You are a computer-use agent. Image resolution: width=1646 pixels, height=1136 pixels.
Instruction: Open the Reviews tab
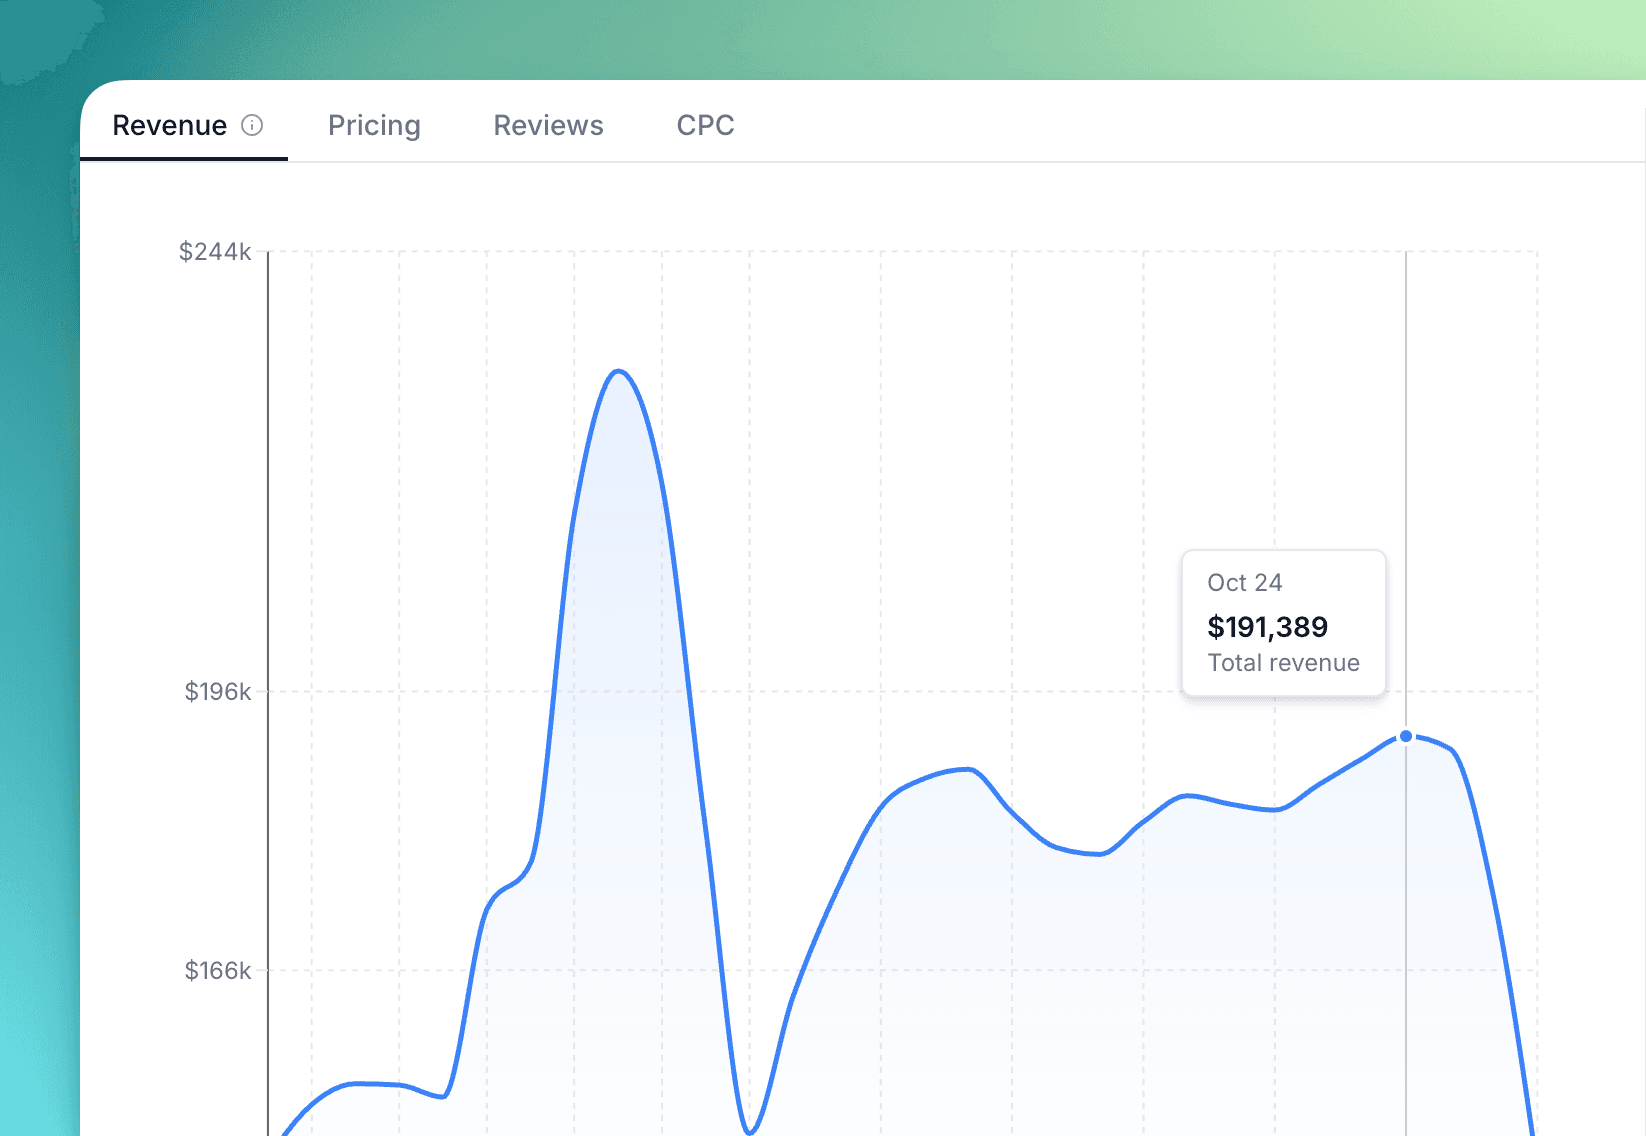[547, 125]
